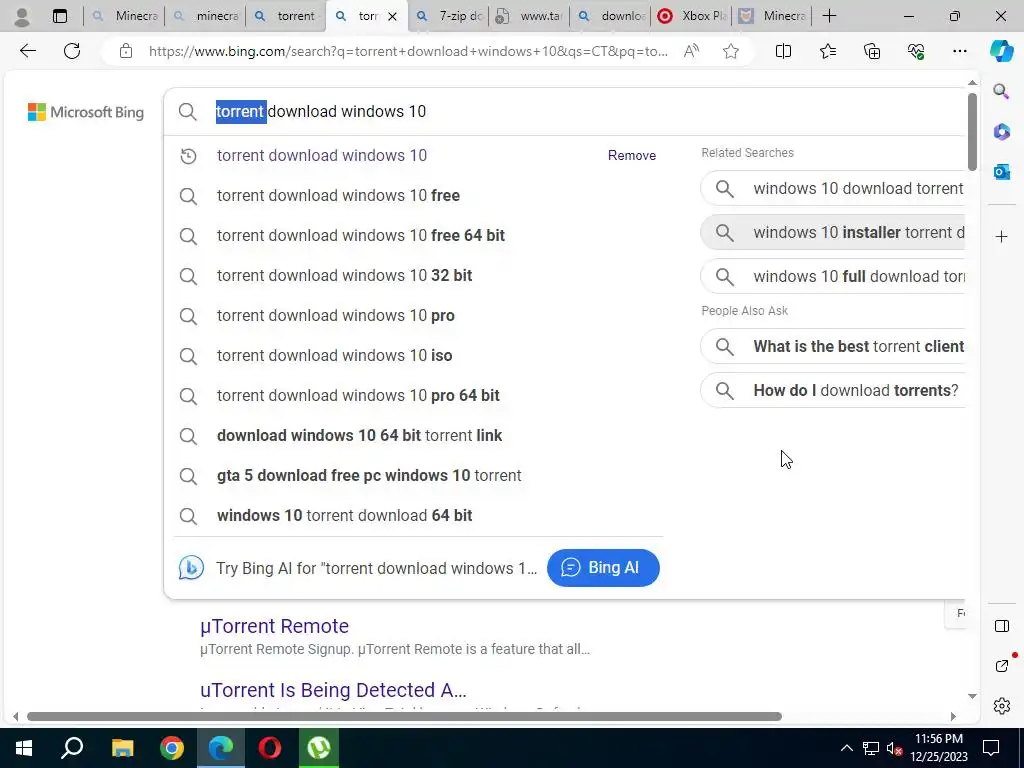Pick related search windows 10 full download
The height and width of the screenshot is (768, 1024).
click(833, 276)
